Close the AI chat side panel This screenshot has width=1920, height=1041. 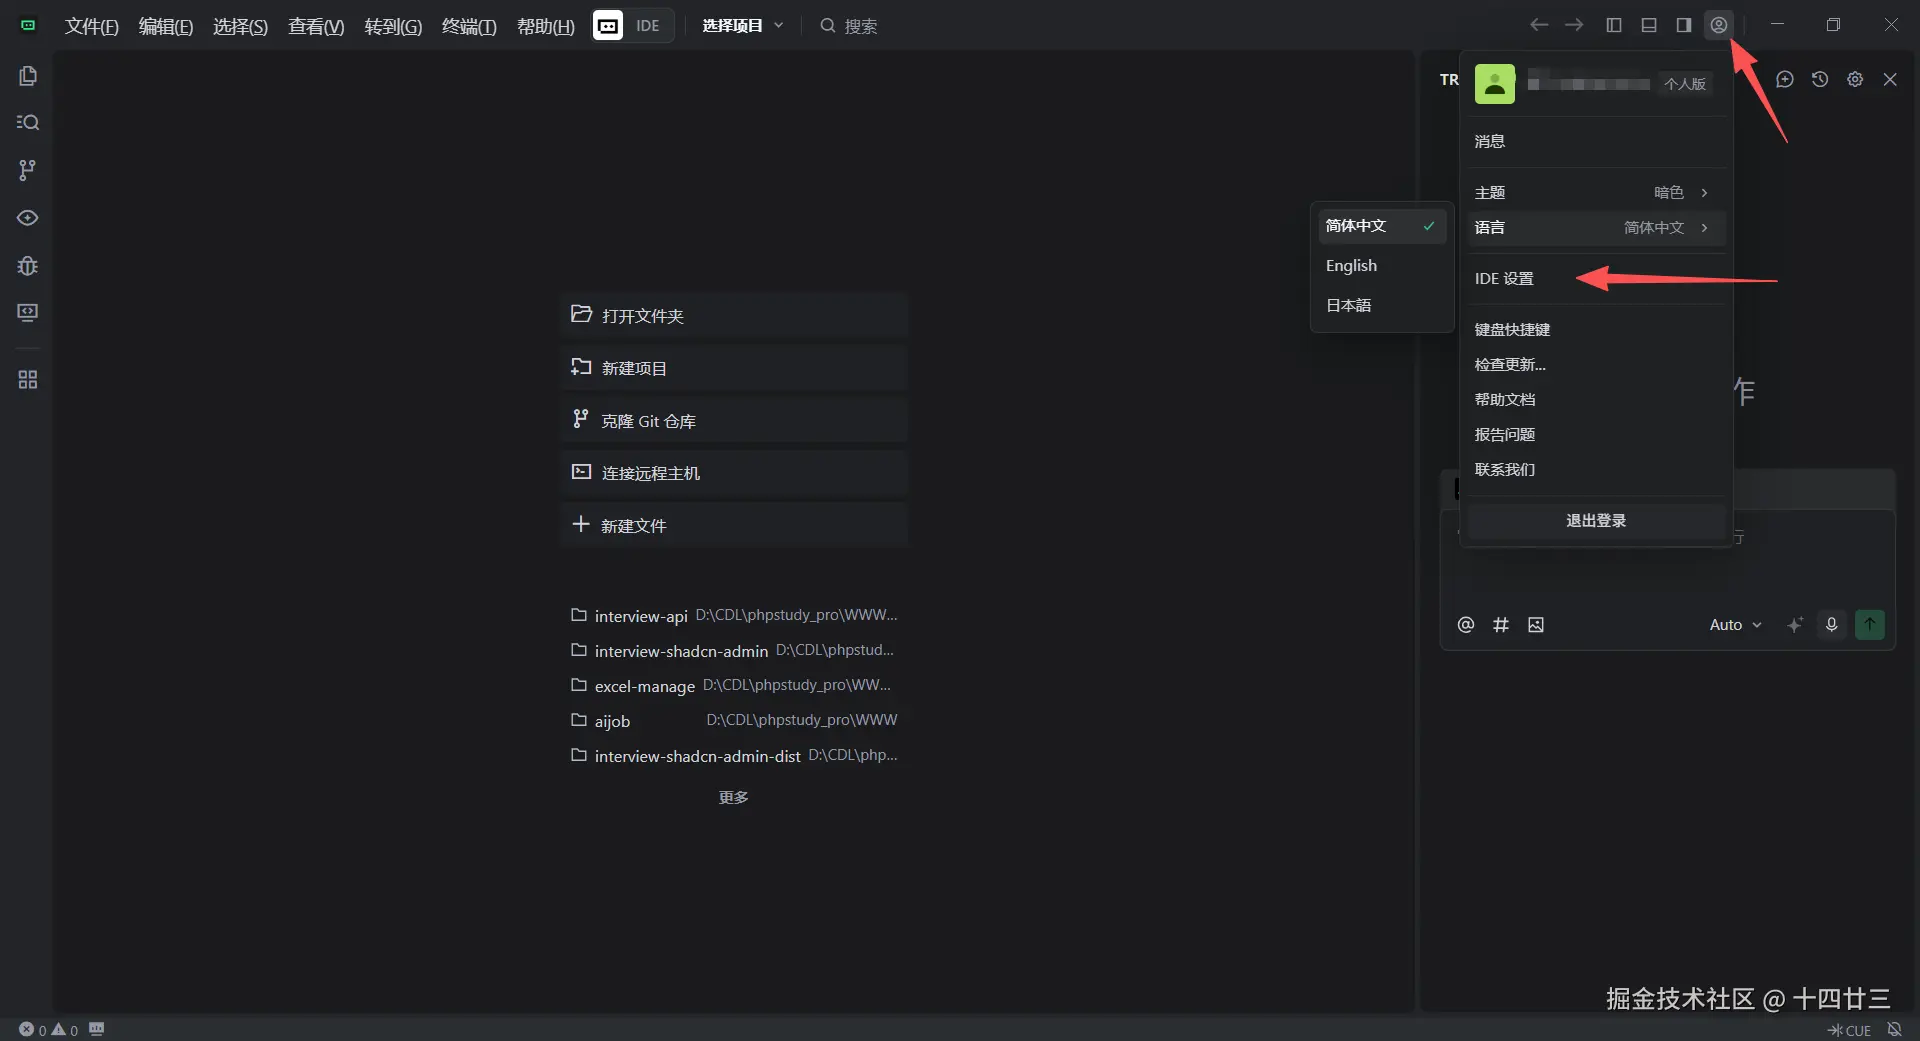1890,79
